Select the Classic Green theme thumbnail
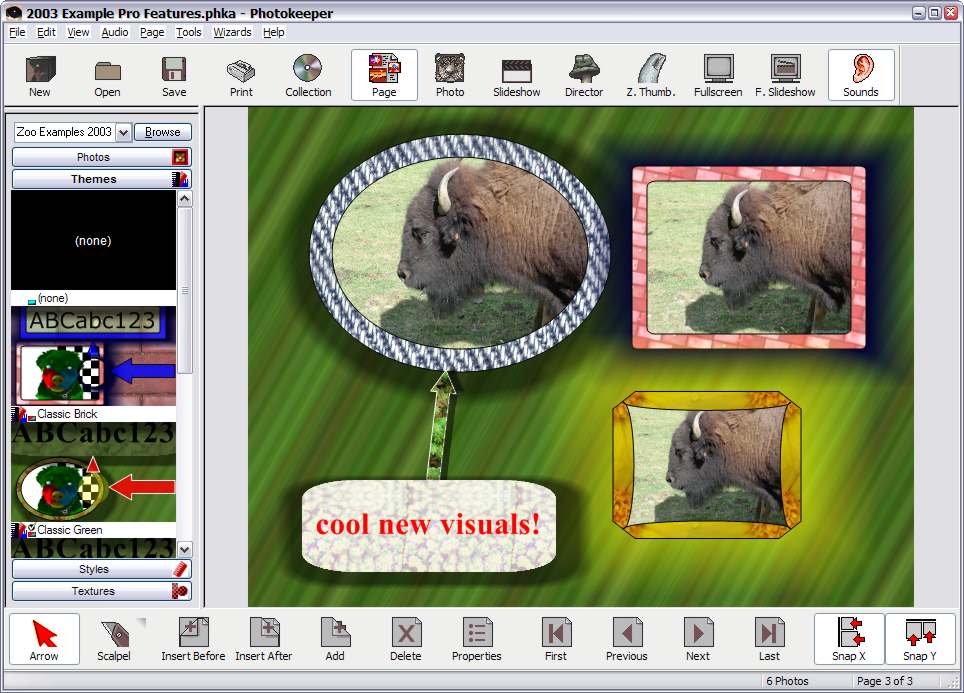The height and width of the screenshot is (693, 964). pos(93,472)
